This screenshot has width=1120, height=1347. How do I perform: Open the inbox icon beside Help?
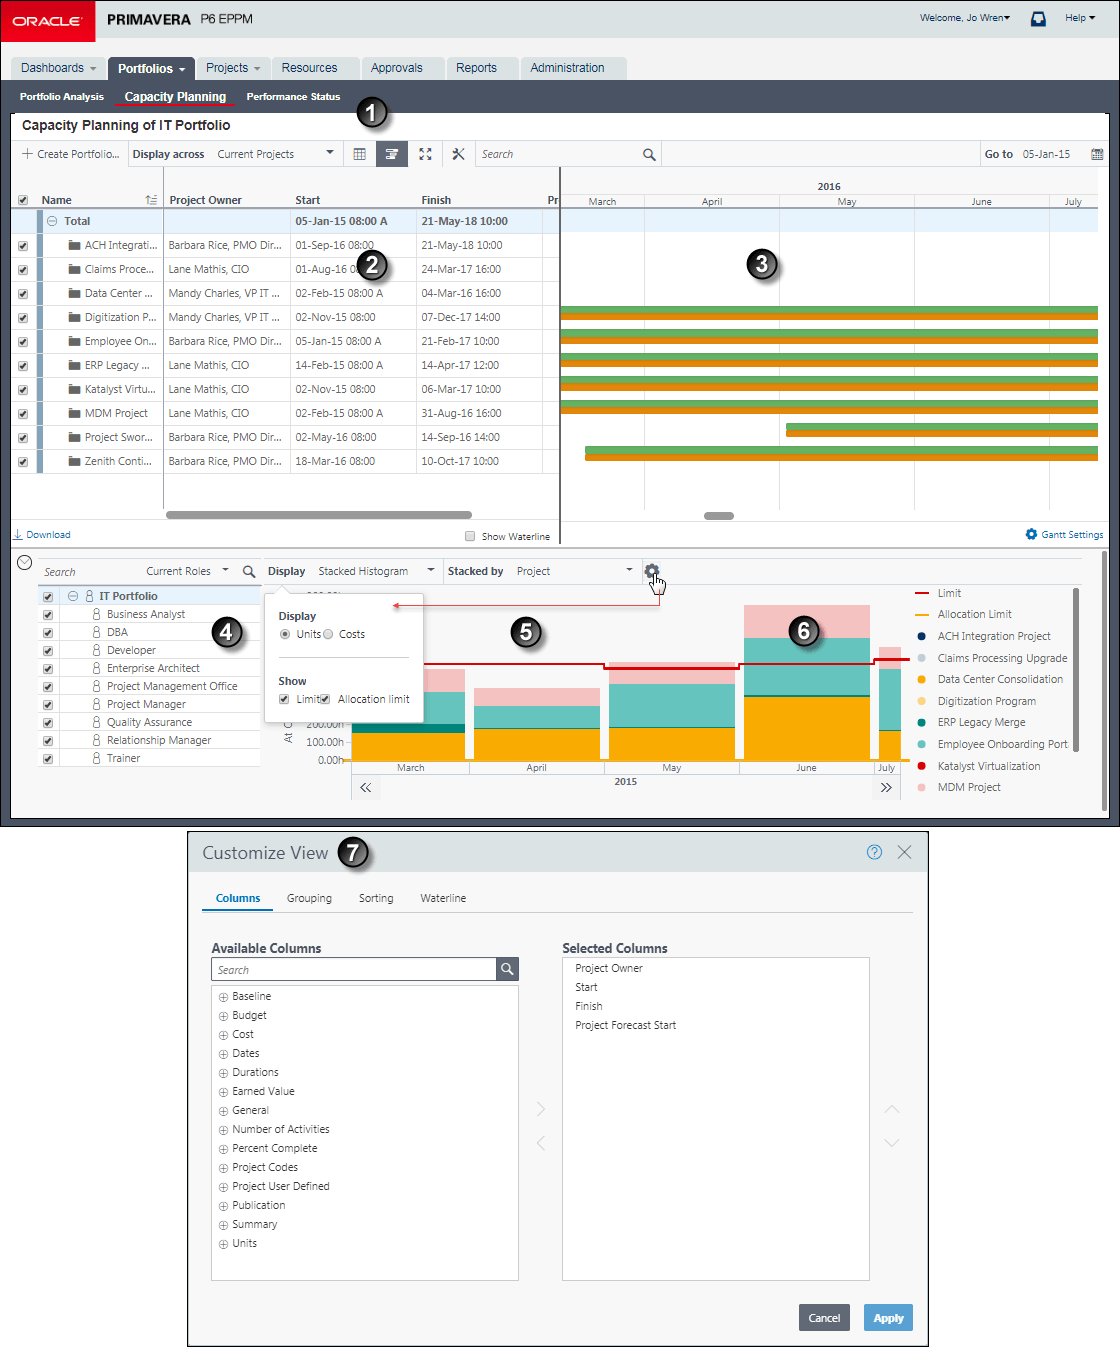pyautogui.click(x=1038, y=18)
